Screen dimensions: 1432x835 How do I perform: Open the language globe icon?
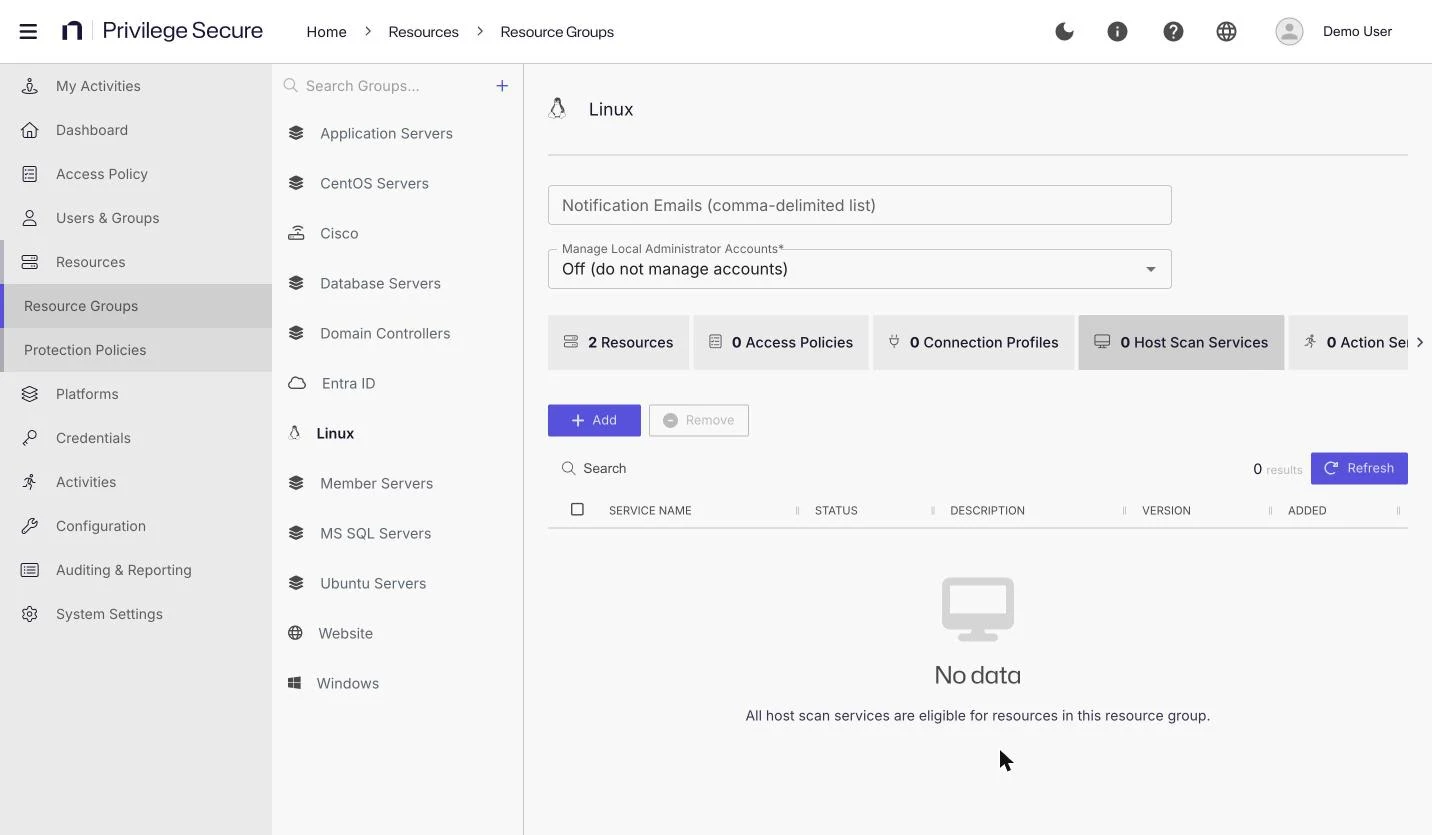1226,31
